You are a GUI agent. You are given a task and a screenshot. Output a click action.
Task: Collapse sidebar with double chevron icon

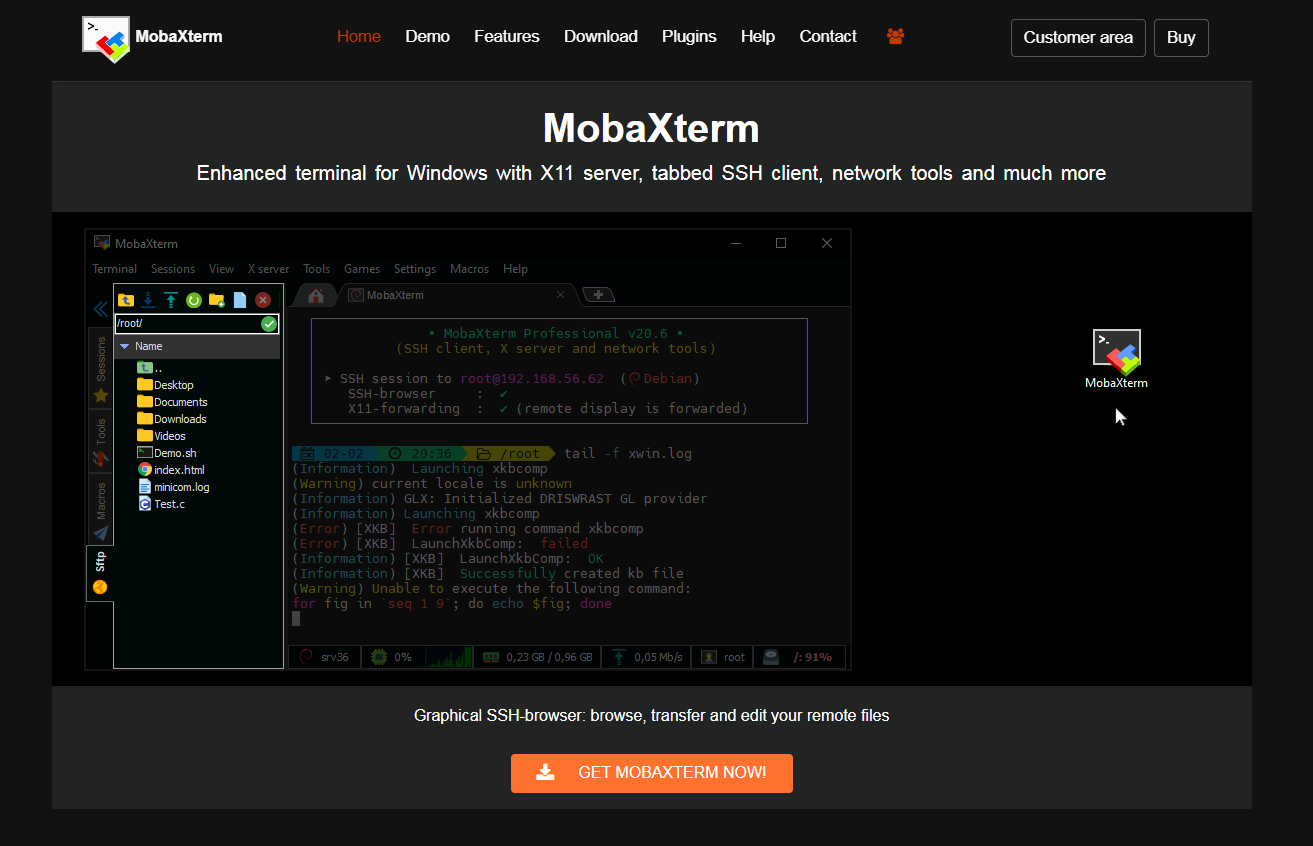tap(100, 309)
